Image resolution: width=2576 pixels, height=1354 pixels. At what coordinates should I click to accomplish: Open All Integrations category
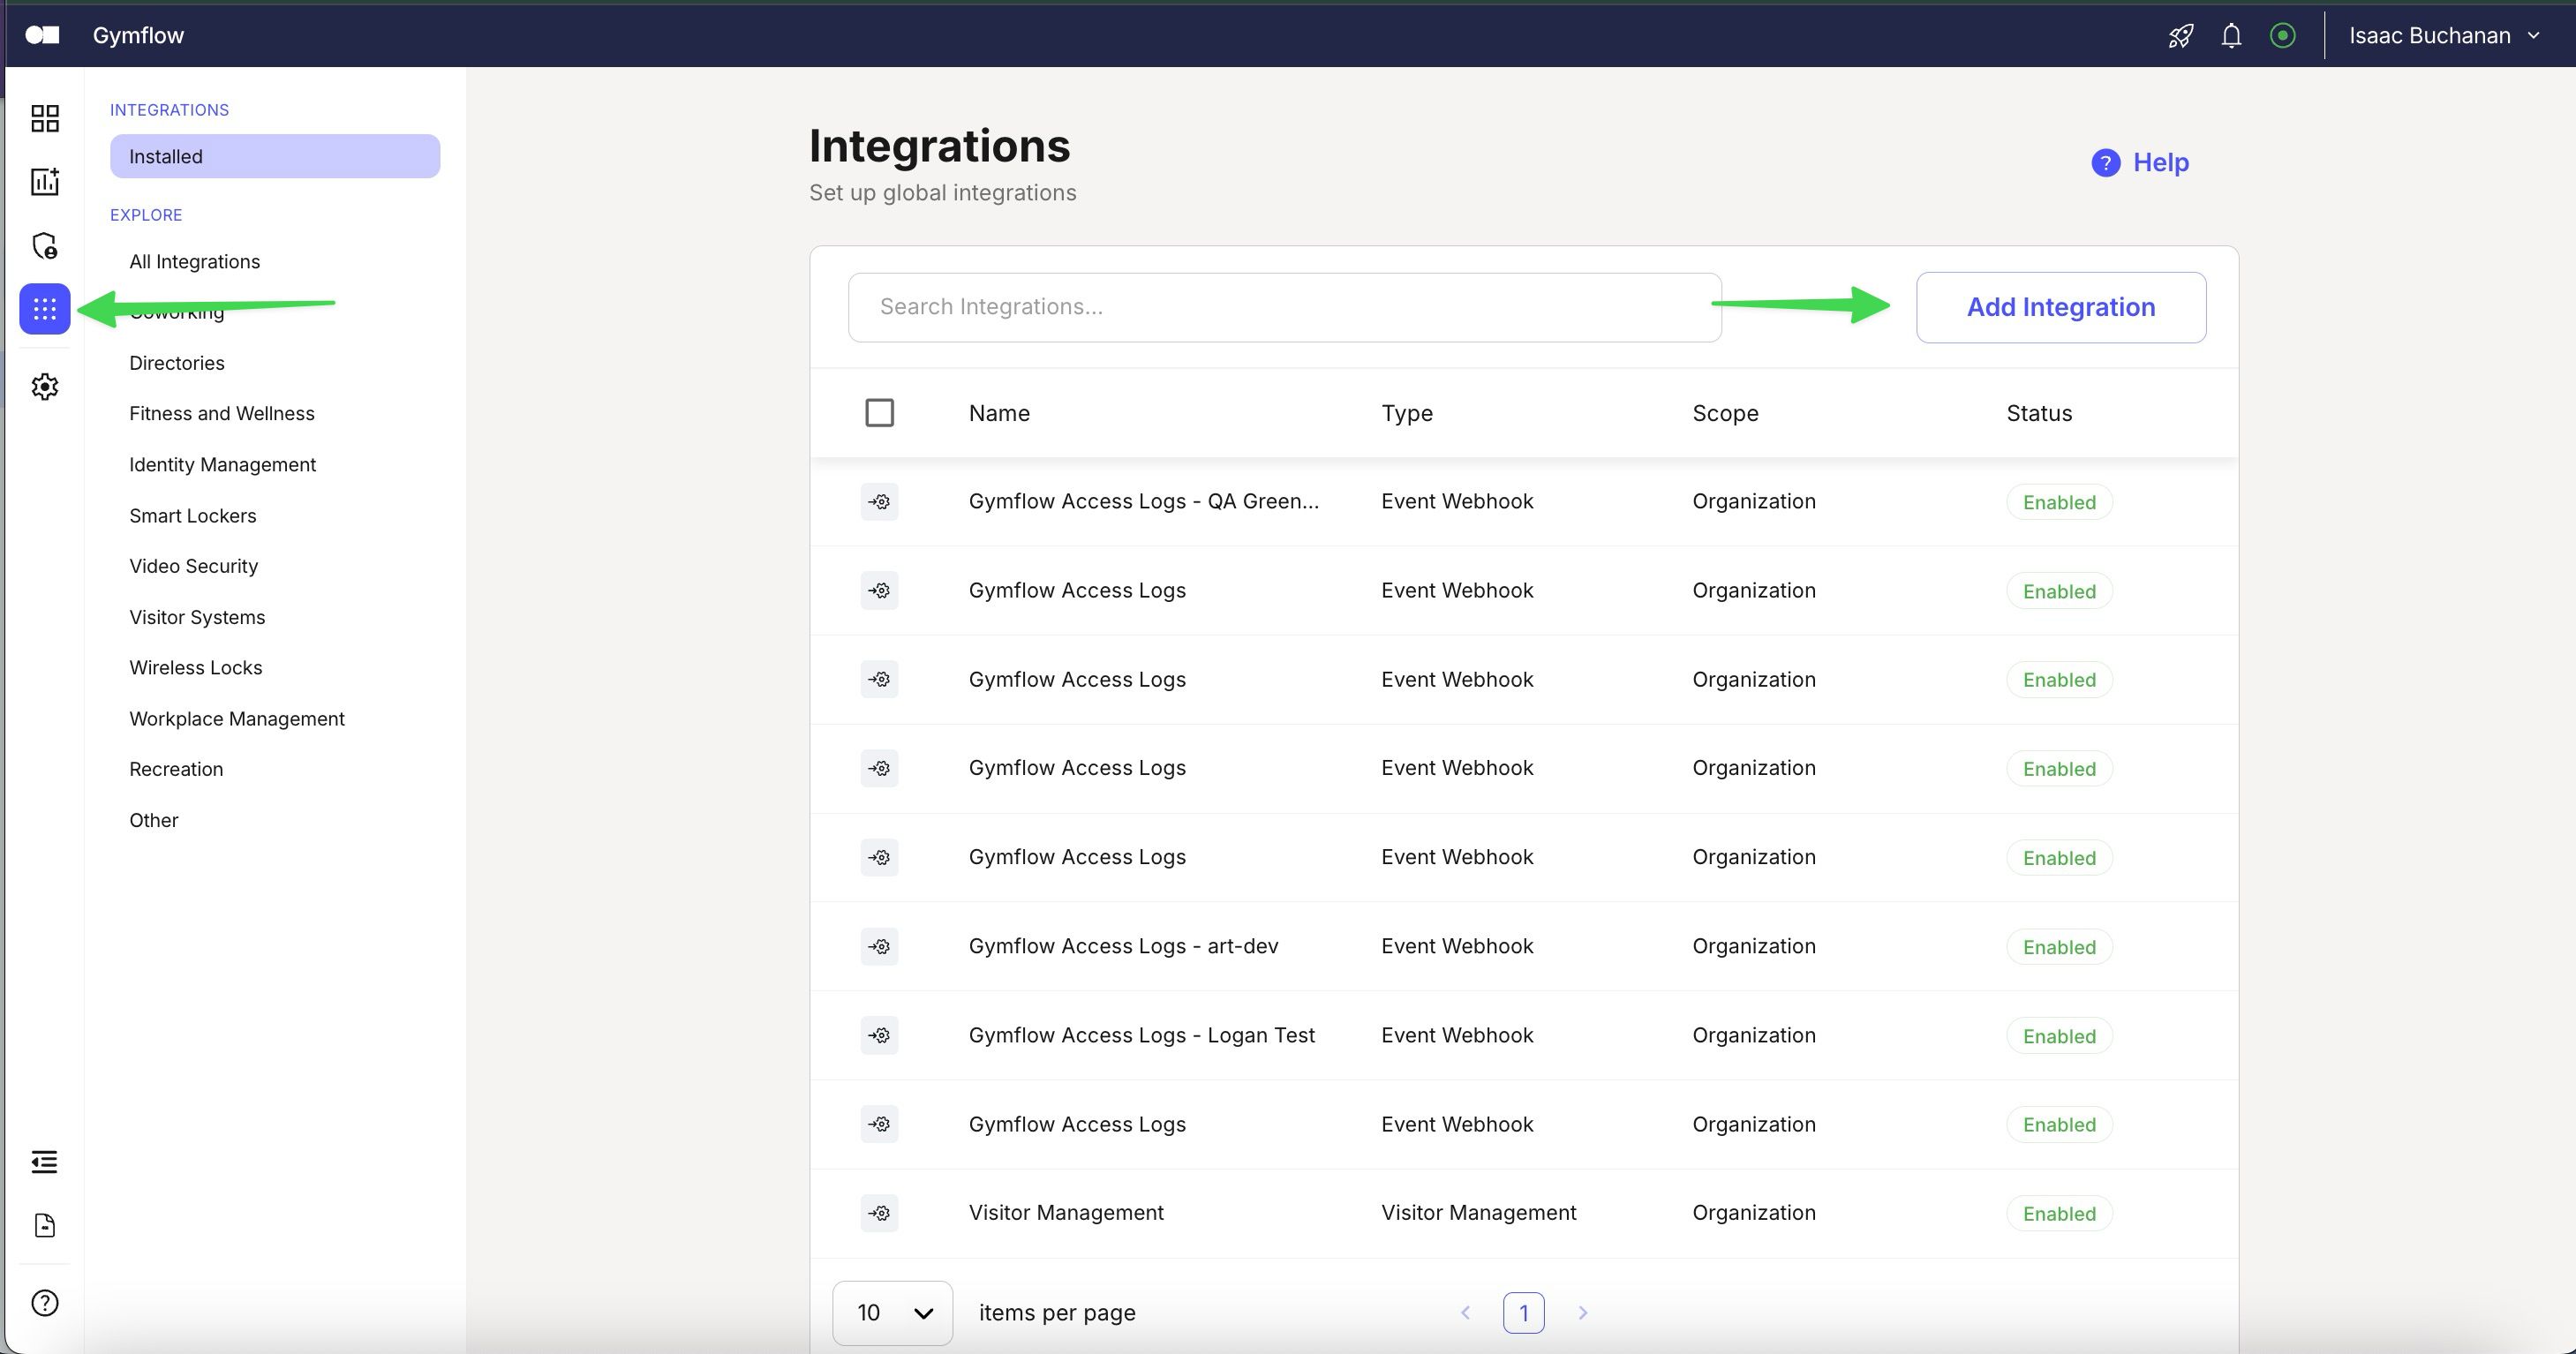pos(194,262)
